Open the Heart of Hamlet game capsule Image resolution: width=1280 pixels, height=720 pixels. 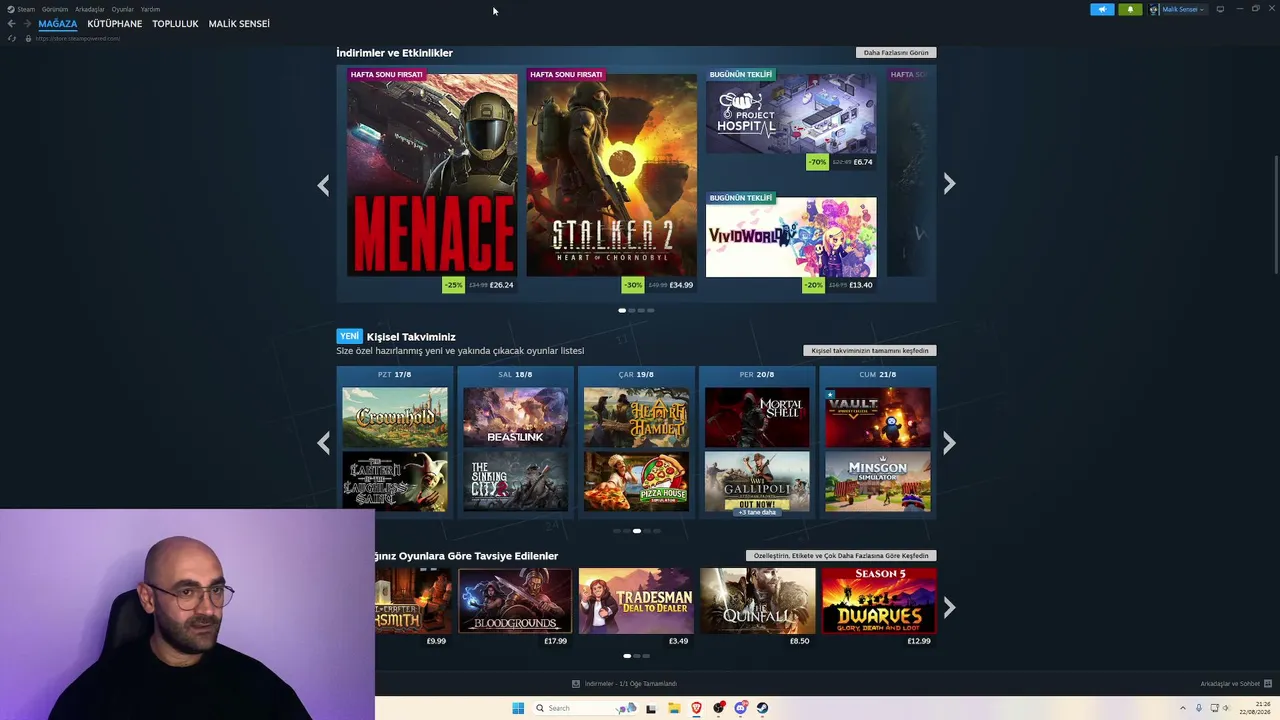636,417
